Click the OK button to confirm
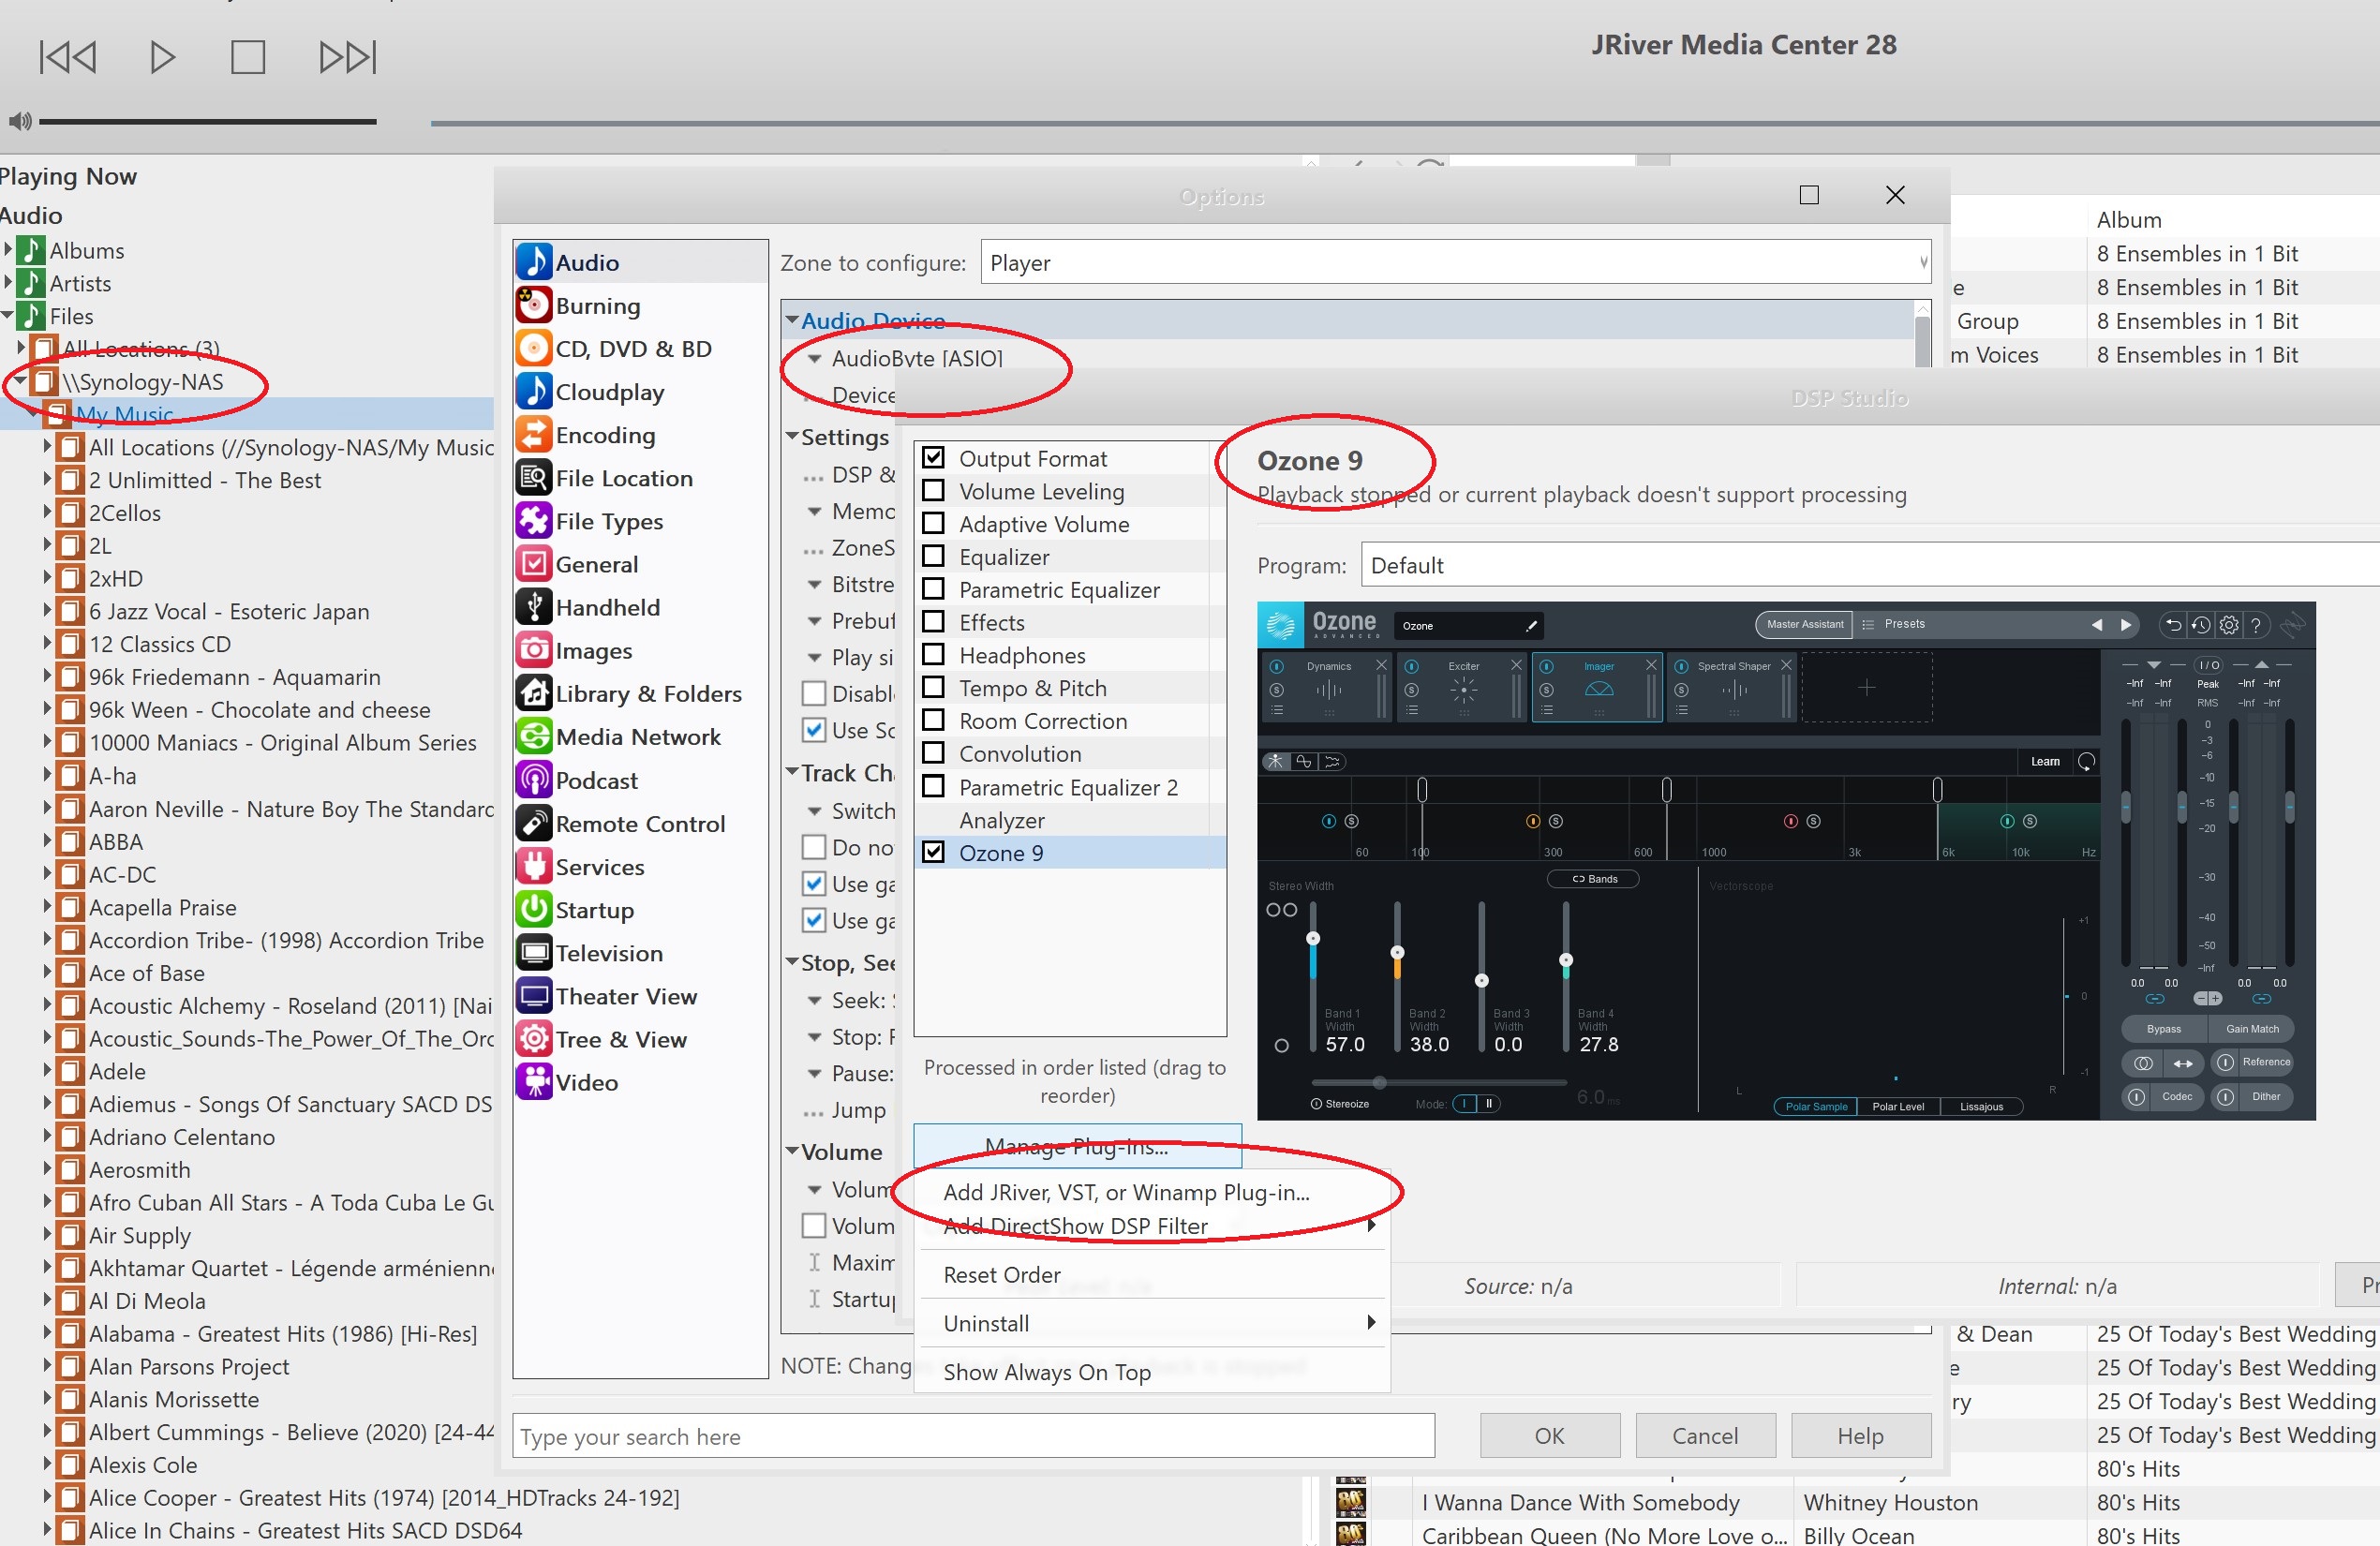2380x1546 pixels. pos(1549,1435)
